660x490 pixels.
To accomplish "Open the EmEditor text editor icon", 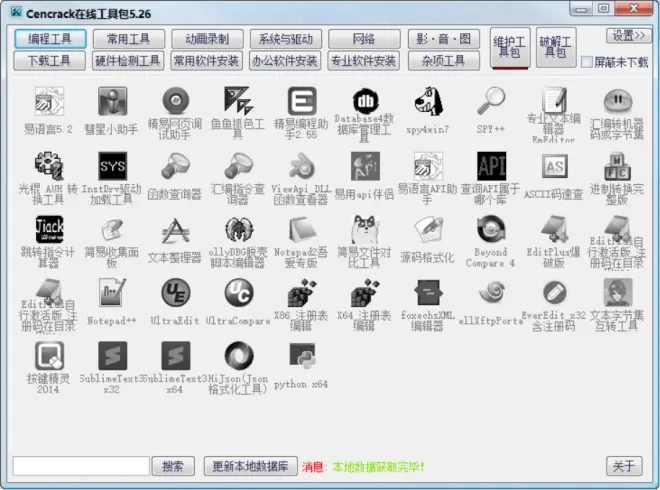I will 554,101.
